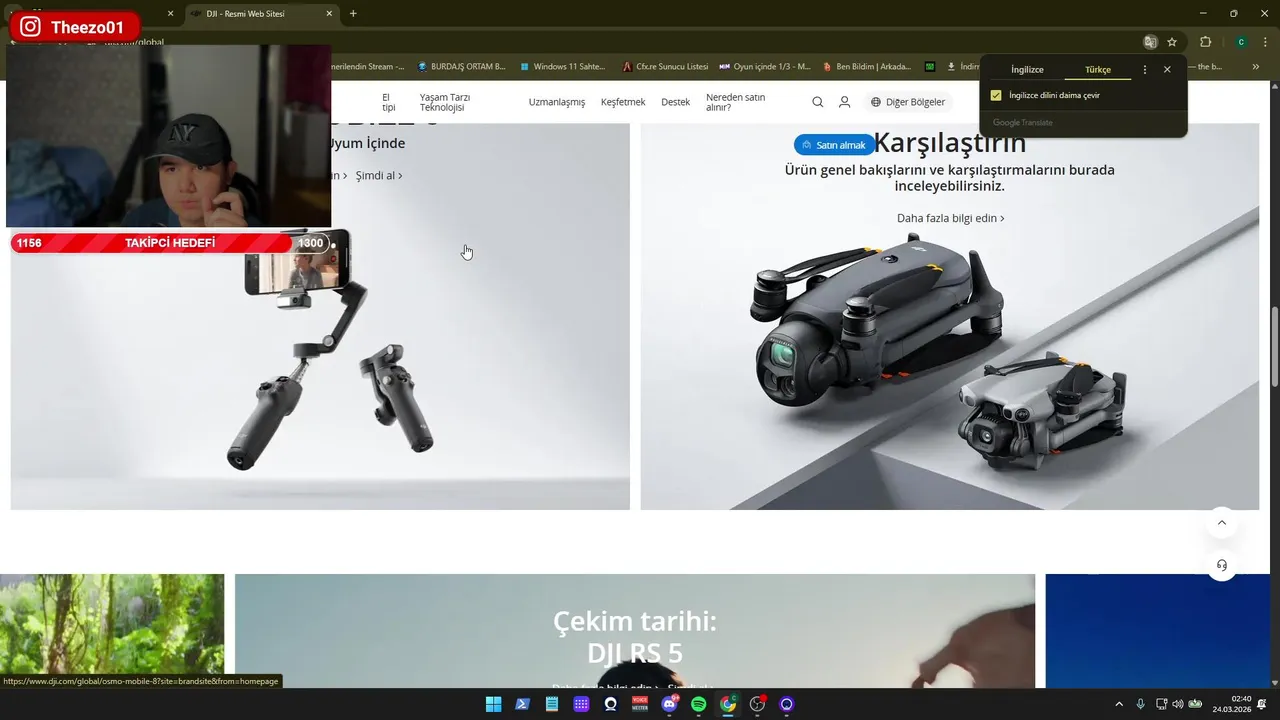Toggle 'İngilizce dilini daima çevir' checkbox
The width and height of the screenshot is (1280, 720).
click(x=996, y=95)
